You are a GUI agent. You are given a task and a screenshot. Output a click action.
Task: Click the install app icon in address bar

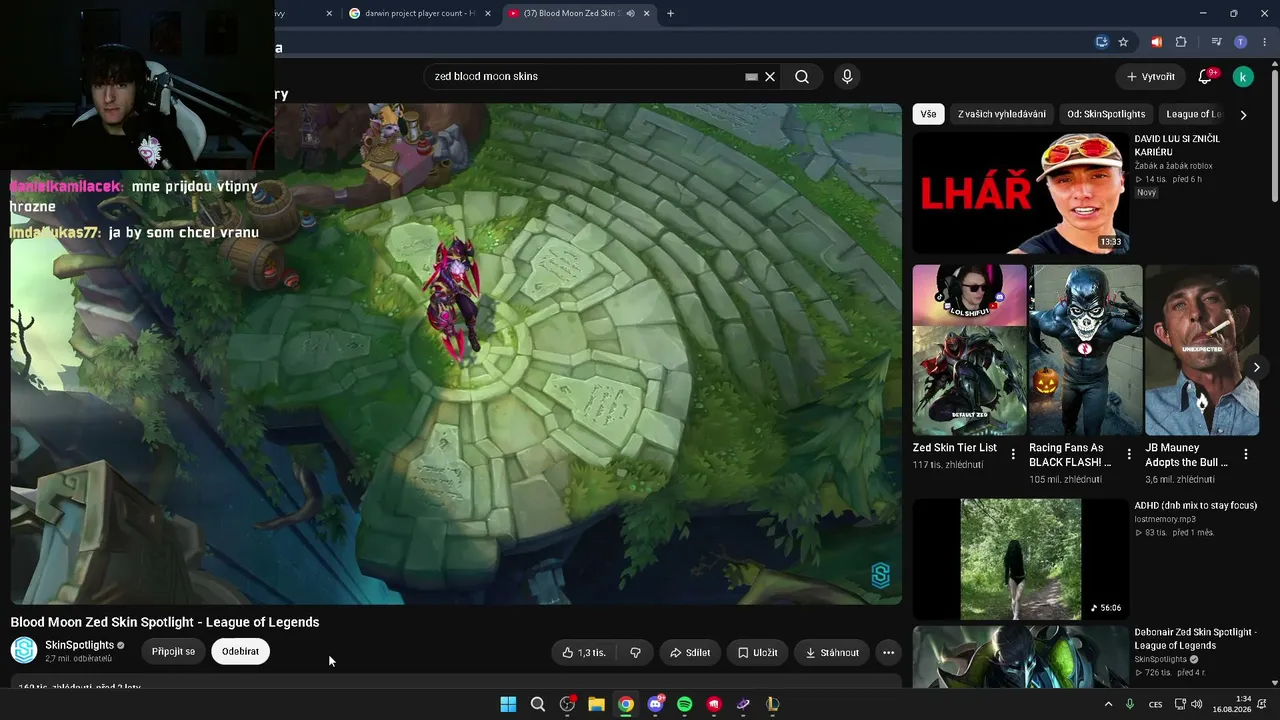click(1102, 42)
